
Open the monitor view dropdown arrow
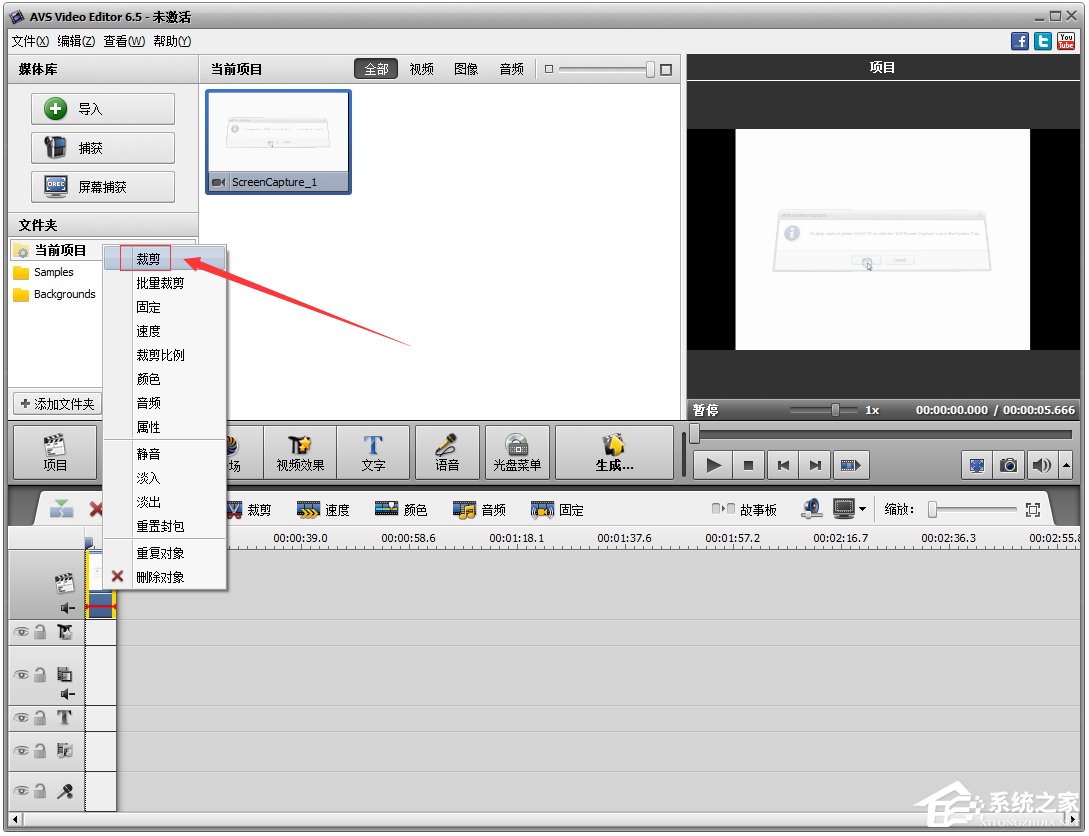[863, 510]
